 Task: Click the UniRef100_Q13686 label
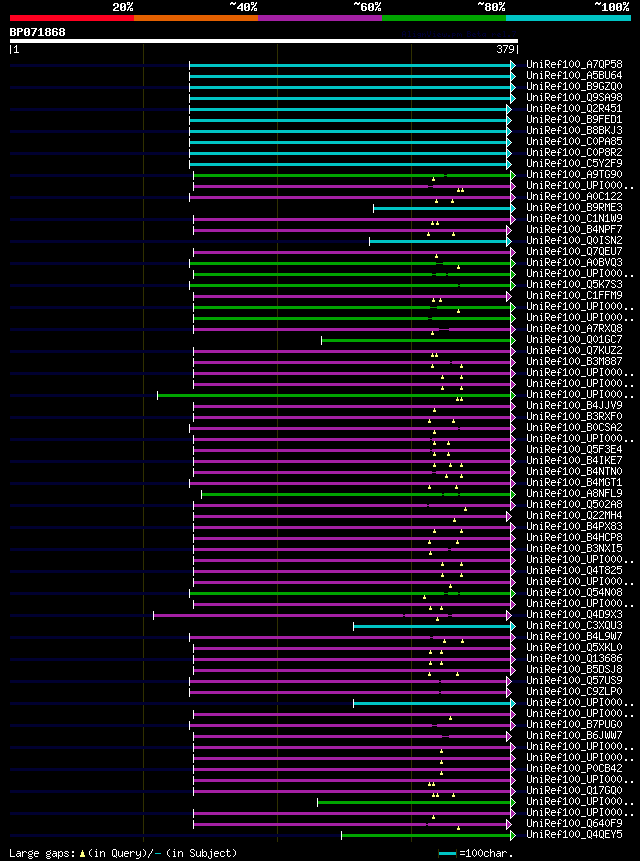[x=574, y=658]
